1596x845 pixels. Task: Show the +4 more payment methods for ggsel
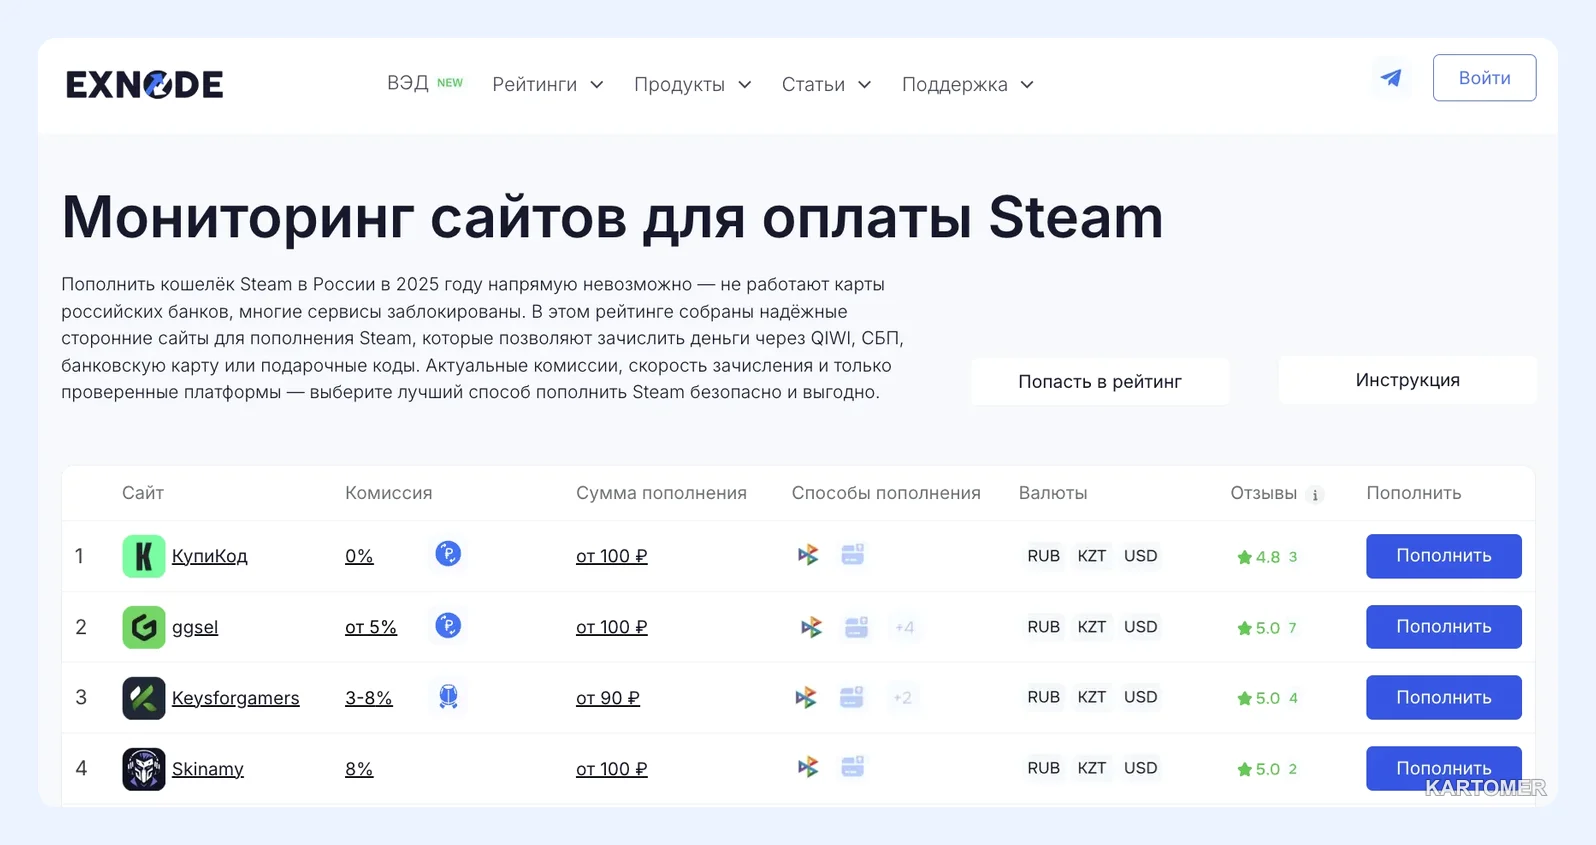[904, 627]
